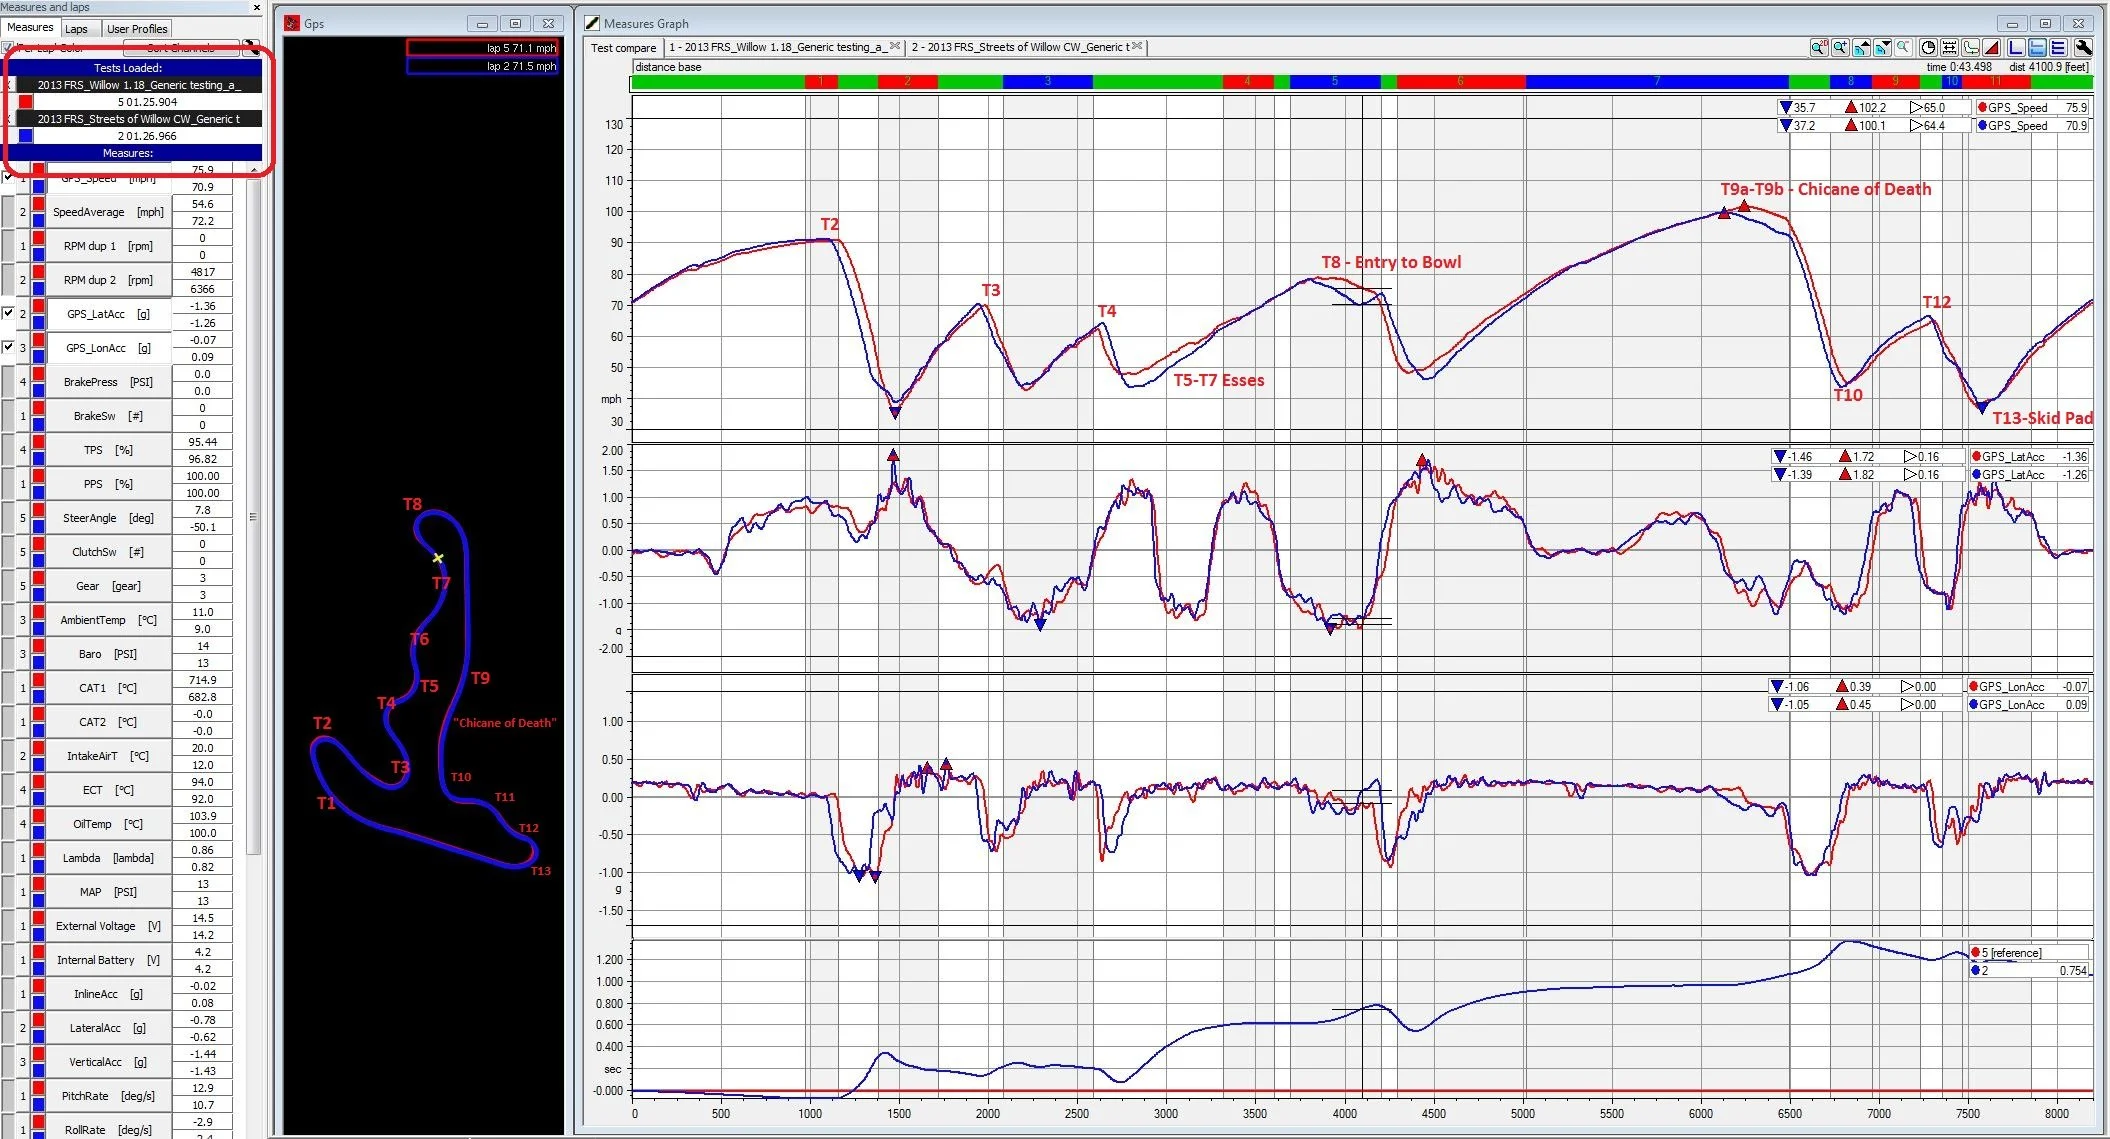Click the zoom out magnifier icon
The width and height of the screenshot is (2110, 1139).
pyautogui.click(x=1903, y=47)
